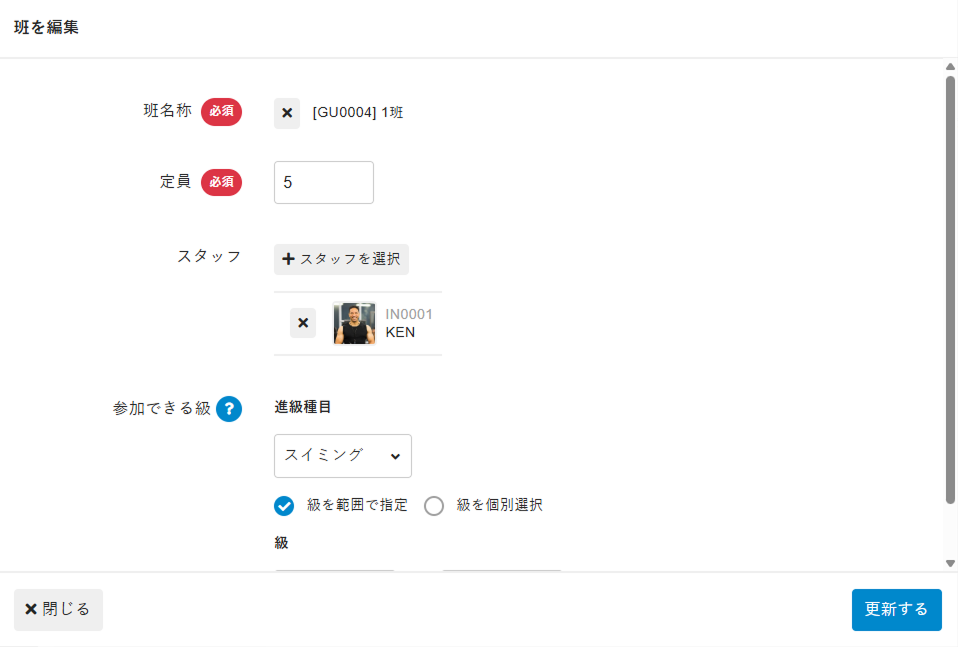The width and height of the screenshot is (958, 647).
Task: Select 級を範囲で指定 radio option
Action: (284, 505)
